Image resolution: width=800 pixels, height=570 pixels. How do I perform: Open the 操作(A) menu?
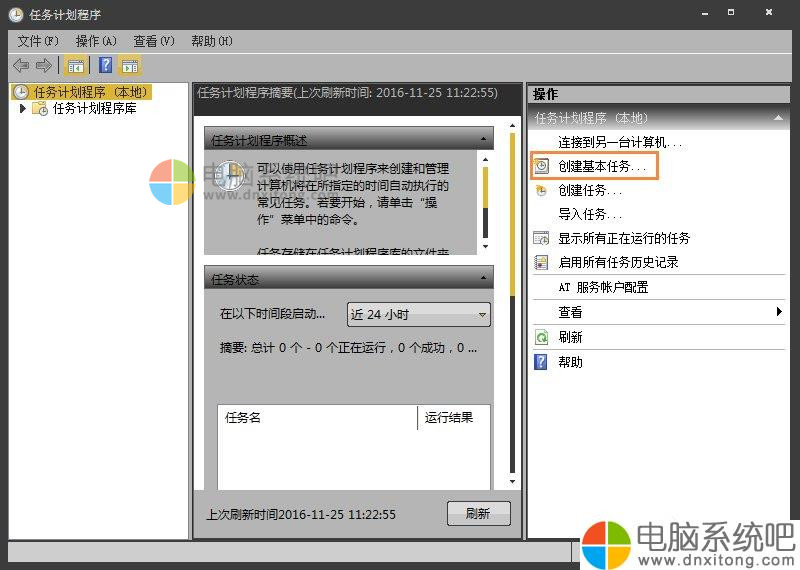click(x=96, y=41)
